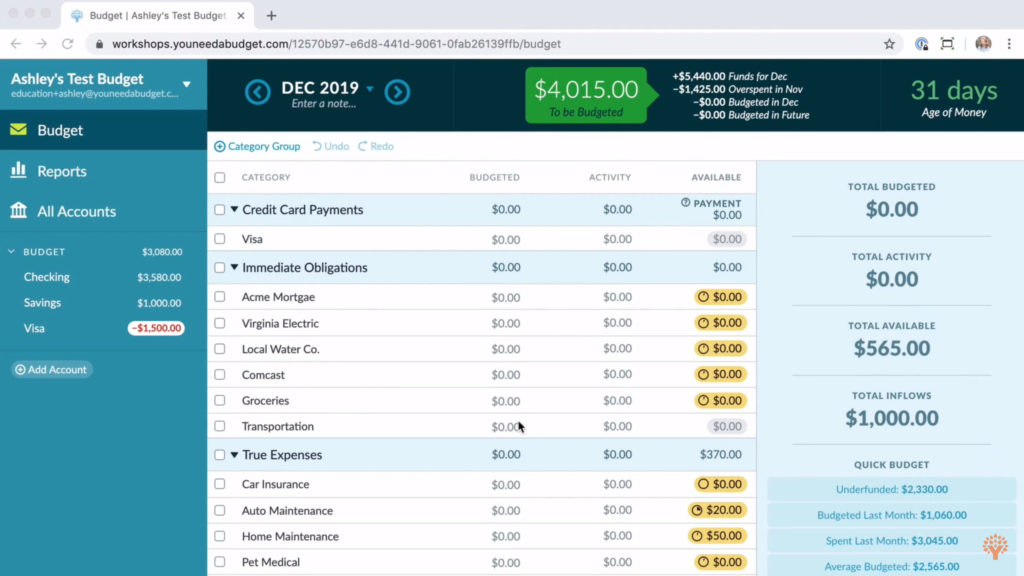Click Groceries available goal pill
Image resolution: width=1024 pixels, height=576 pixels.
pyautogui.click(x=720, y=400)
